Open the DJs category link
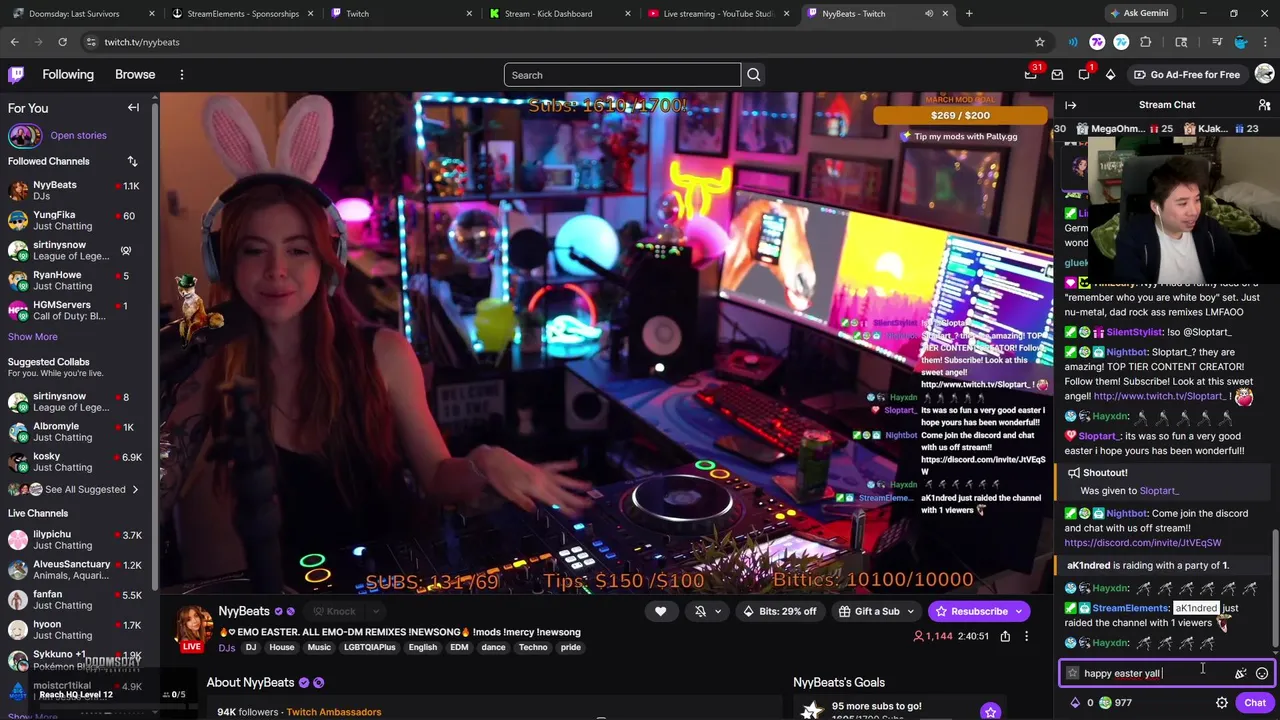Screen dimensions: 1280x720 (227, 648)
